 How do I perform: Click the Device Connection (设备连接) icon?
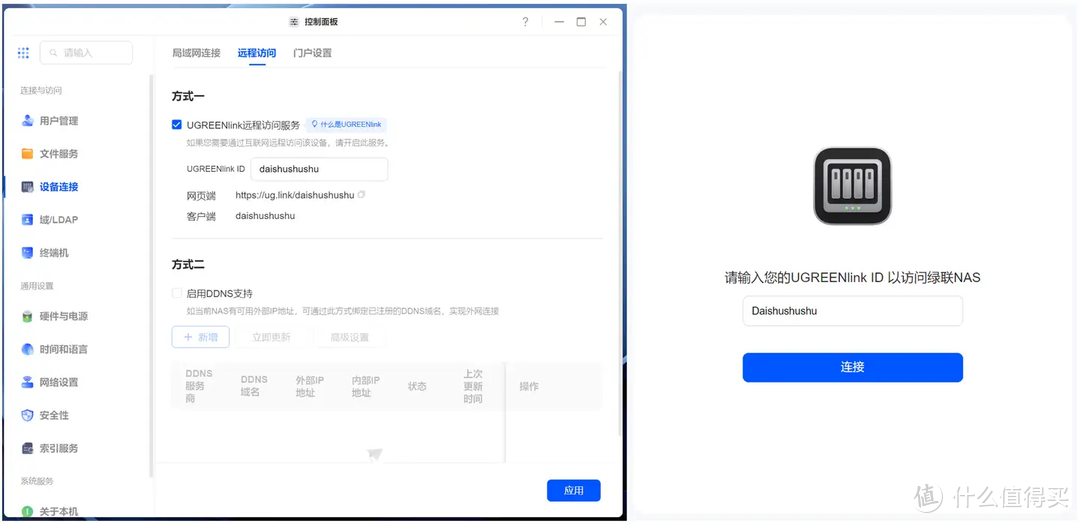coord(28,187)
